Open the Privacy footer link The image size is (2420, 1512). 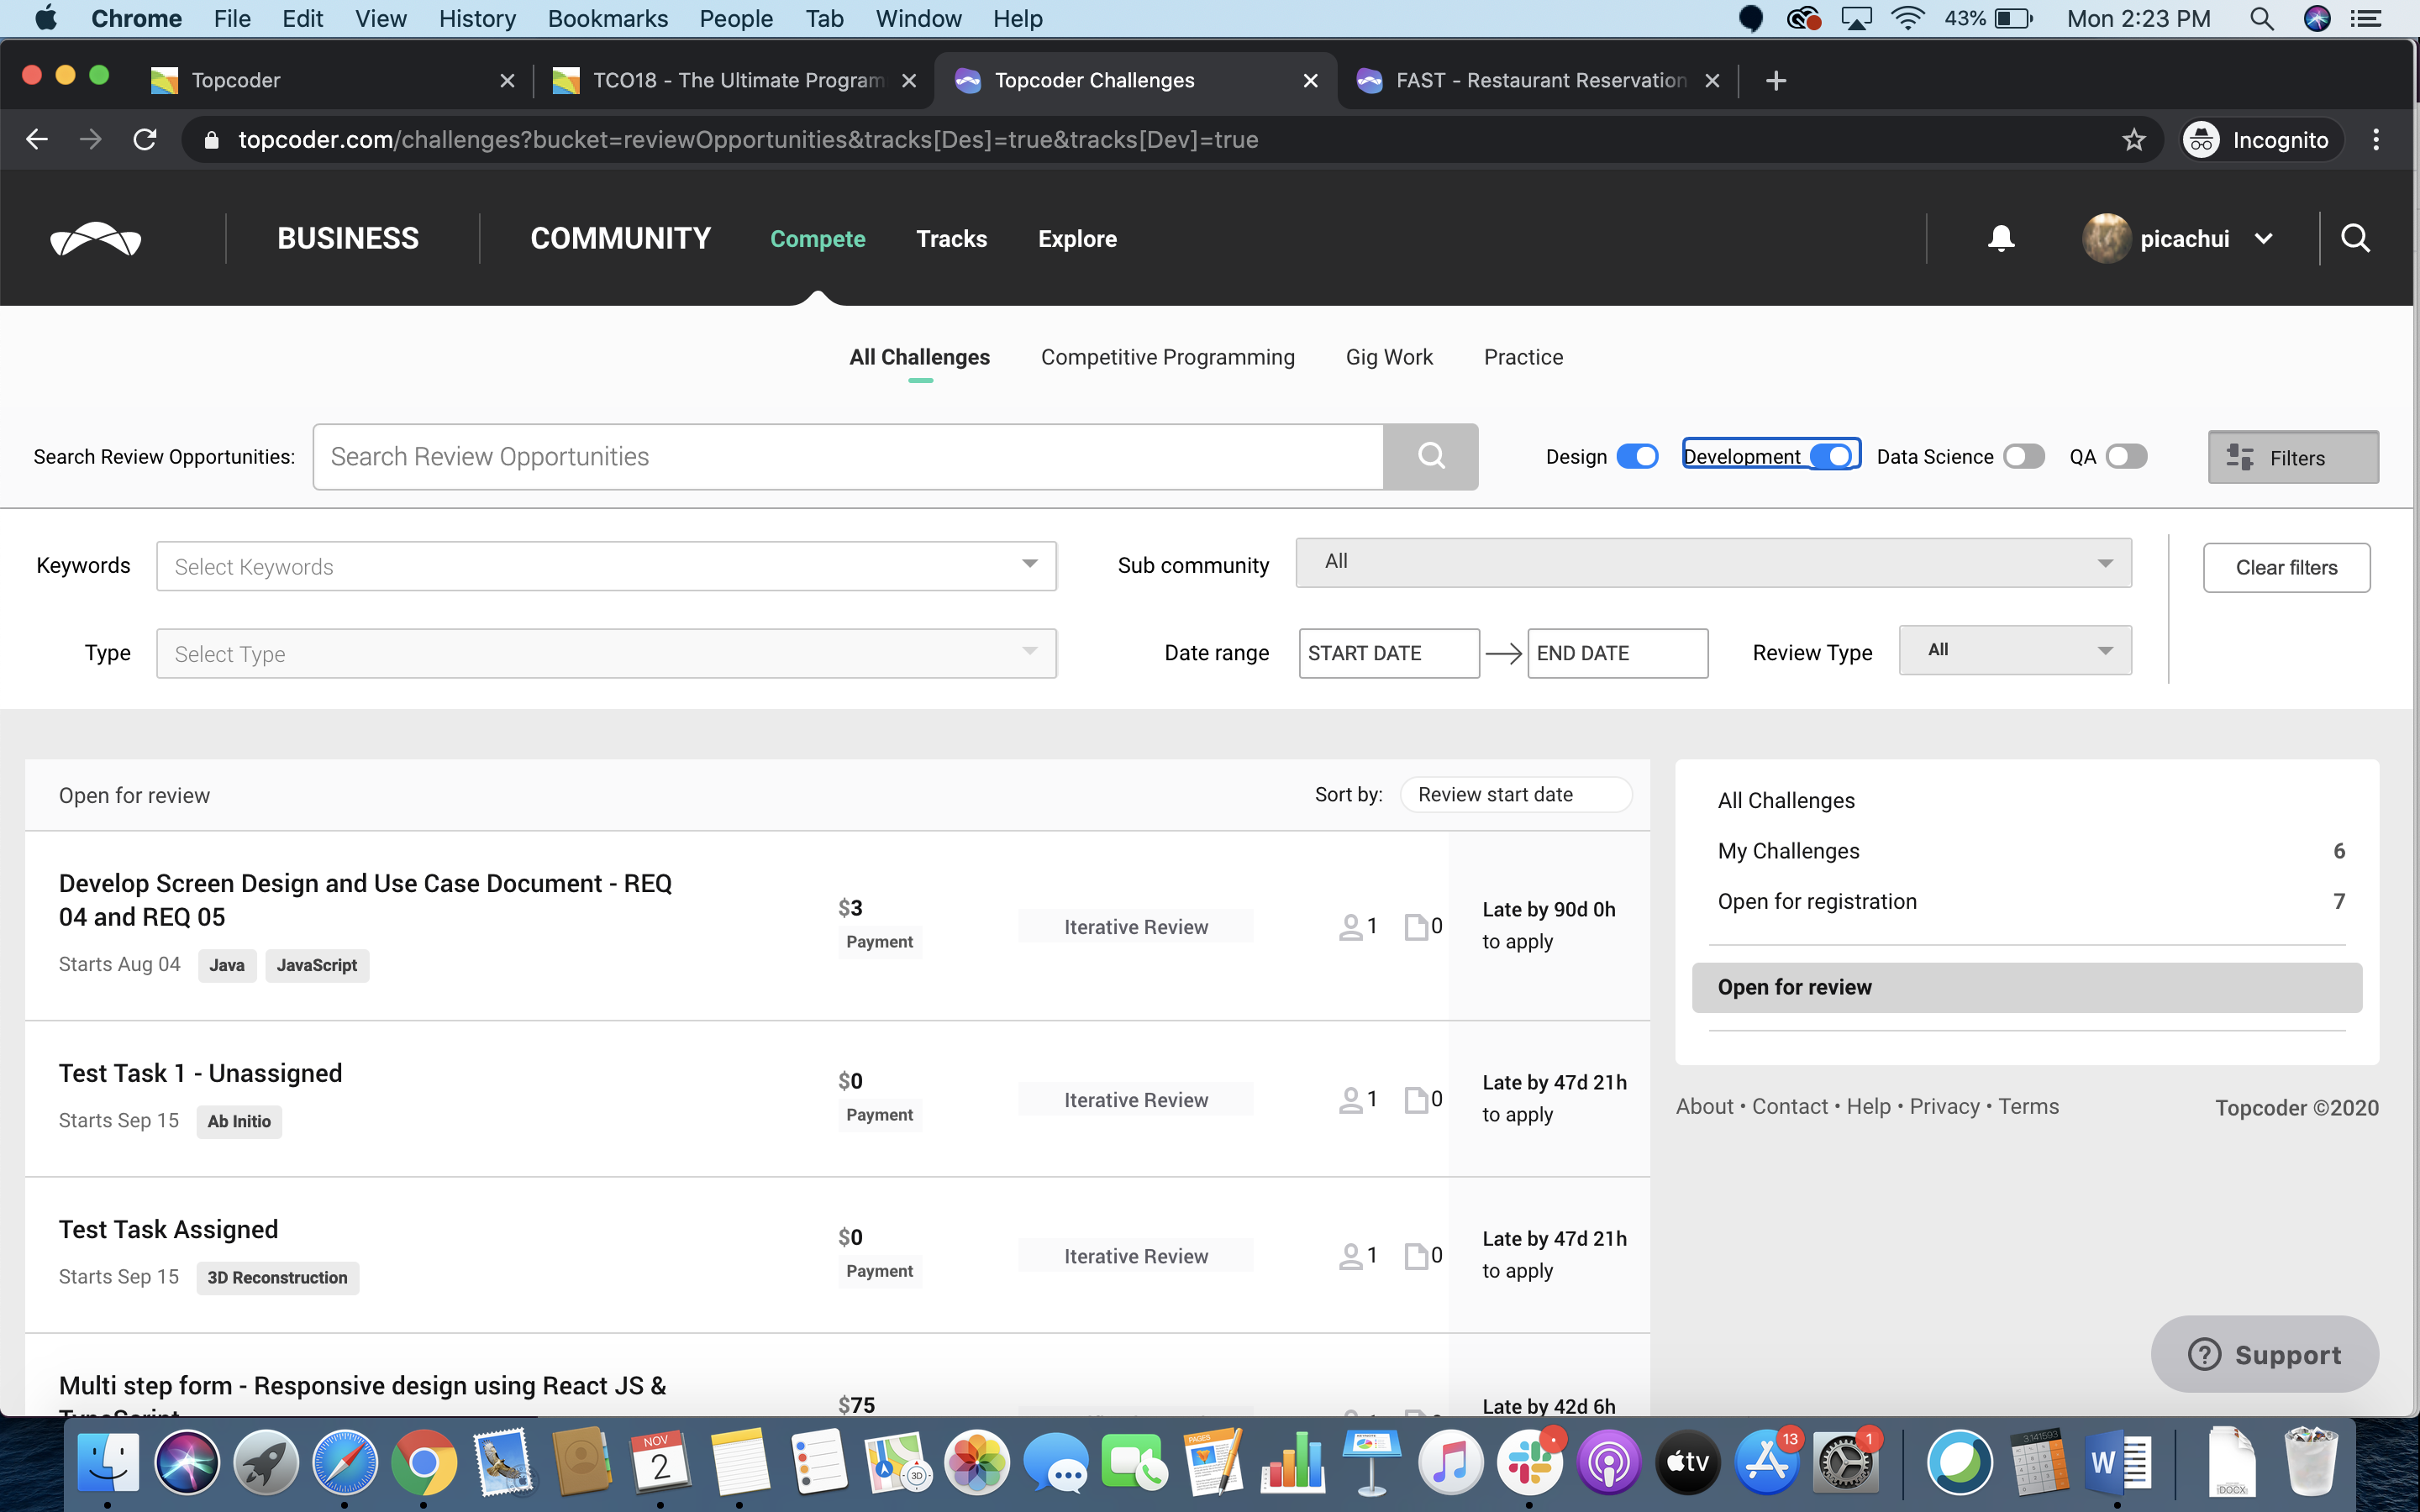(x=1944, y=1106)
